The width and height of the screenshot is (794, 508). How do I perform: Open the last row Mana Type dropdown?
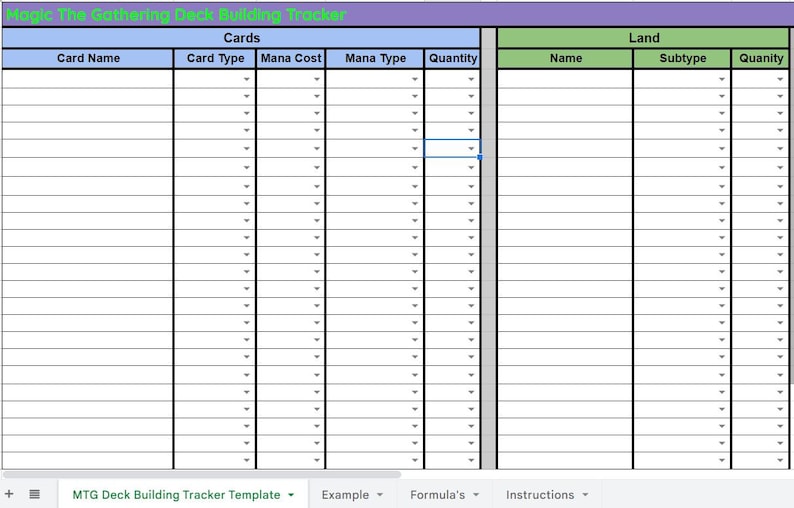[x=415, y=460]
